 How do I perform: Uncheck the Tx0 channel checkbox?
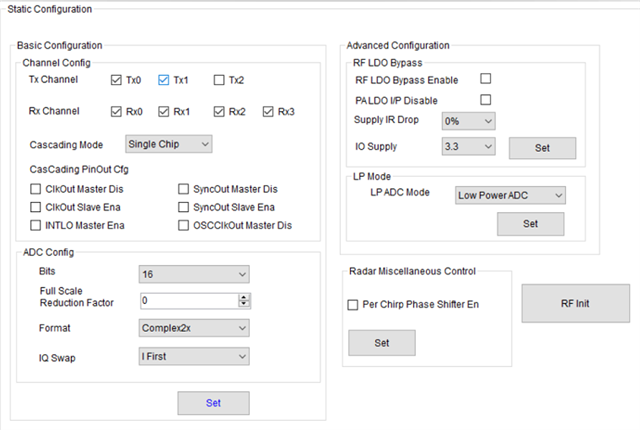pyautogui.click(x=116, y=80)
